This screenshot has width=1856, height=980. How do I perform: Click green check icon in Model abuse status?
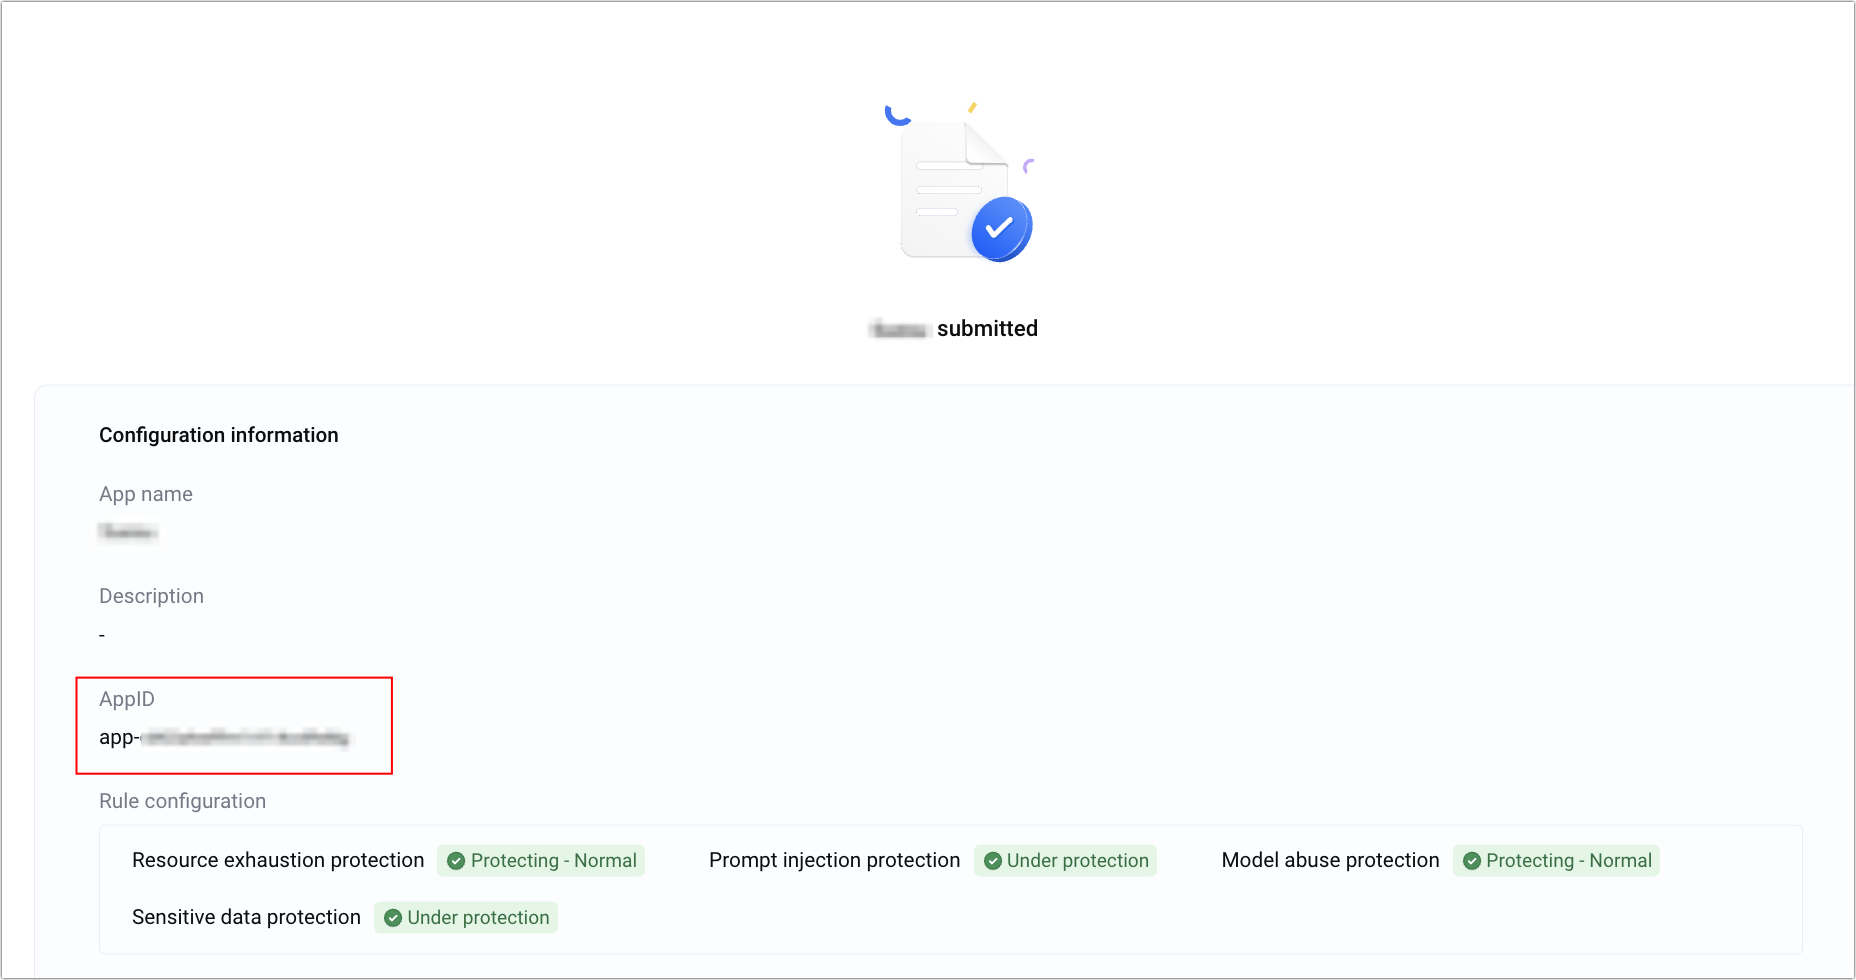click(1472, 861)
